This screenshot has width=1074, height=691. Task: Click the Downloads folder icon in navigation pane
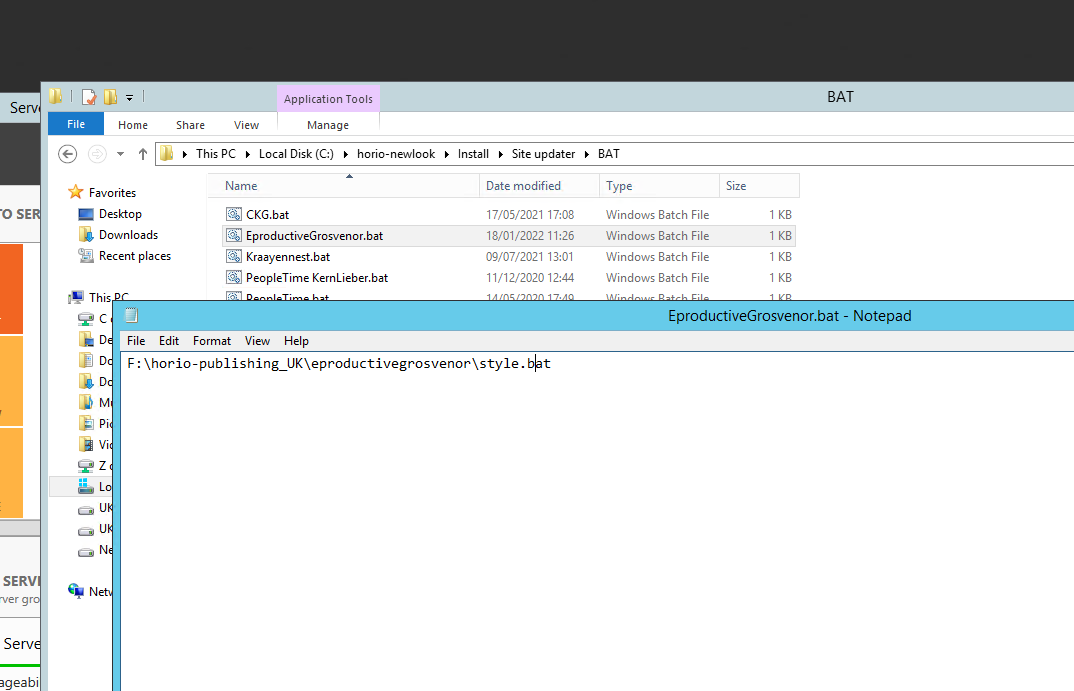(86, 235)
